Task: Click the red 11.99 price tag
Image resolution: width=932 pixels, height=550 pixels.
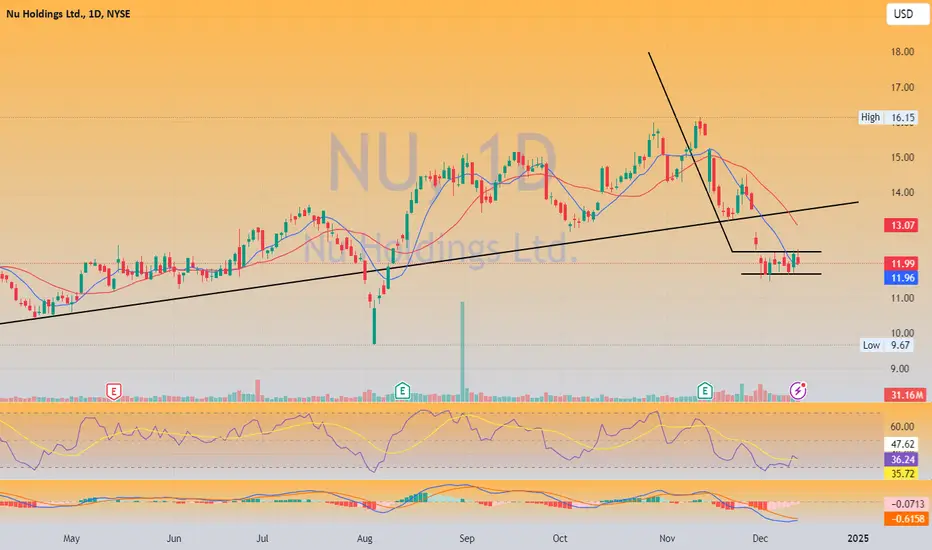Action: coord(902,263)
